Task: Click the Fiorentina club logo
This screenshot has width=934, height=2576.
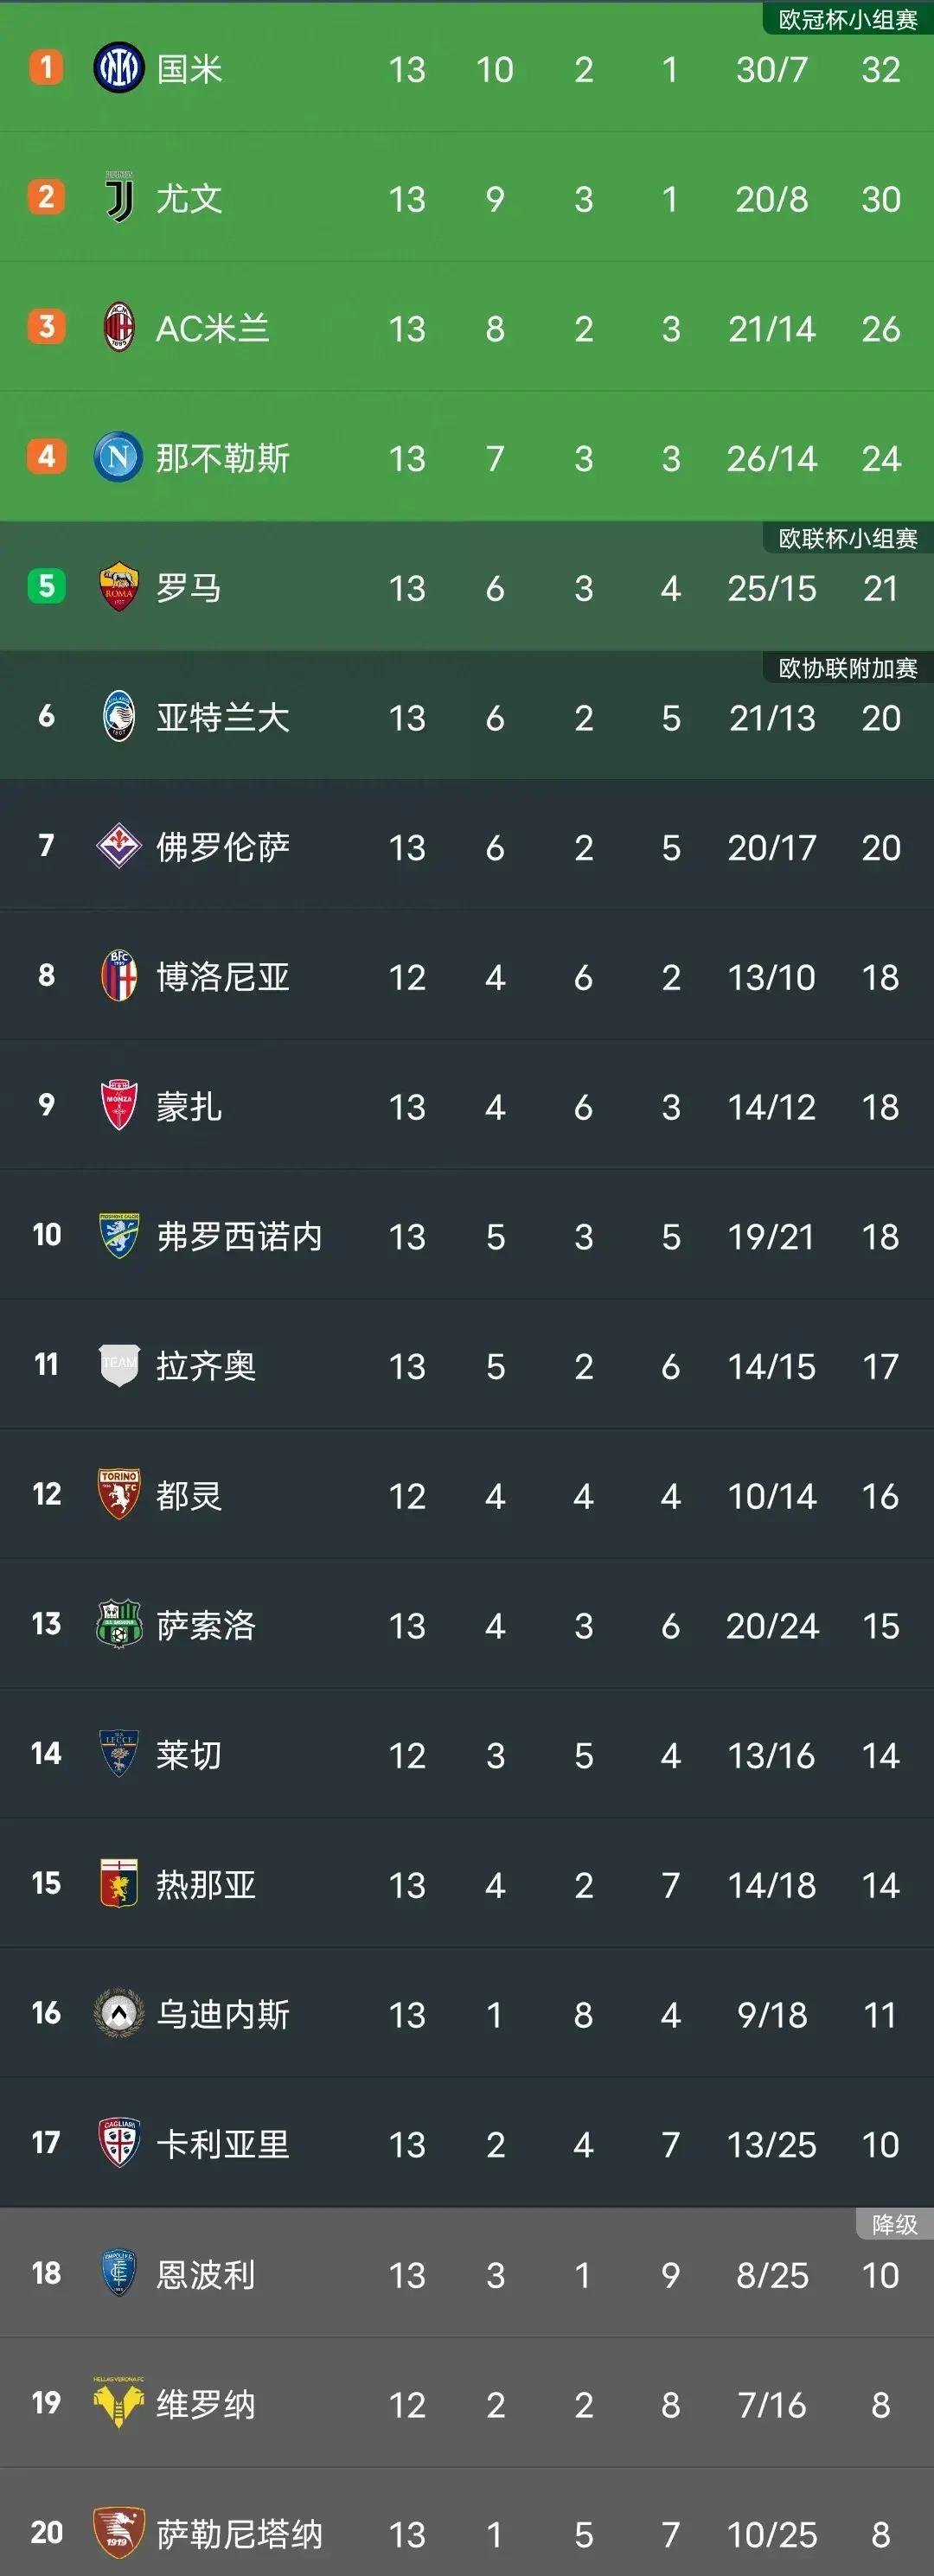Action: (x=118, y=847)
